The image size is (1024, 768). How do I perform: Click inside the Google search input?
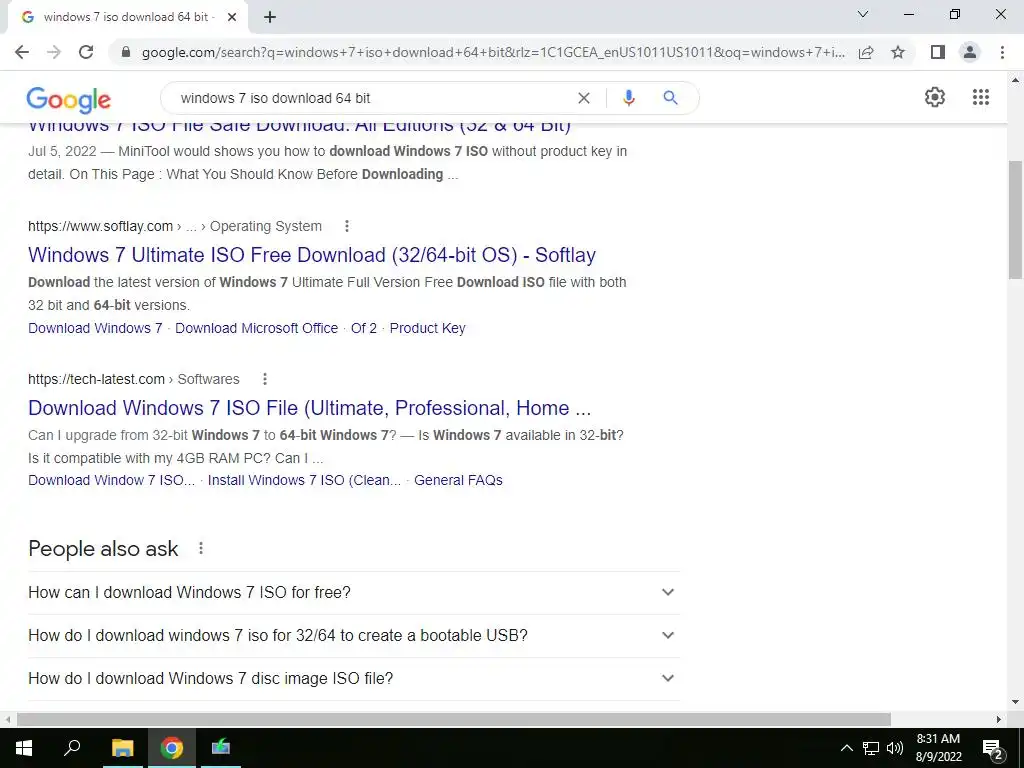tap(372, 98)
